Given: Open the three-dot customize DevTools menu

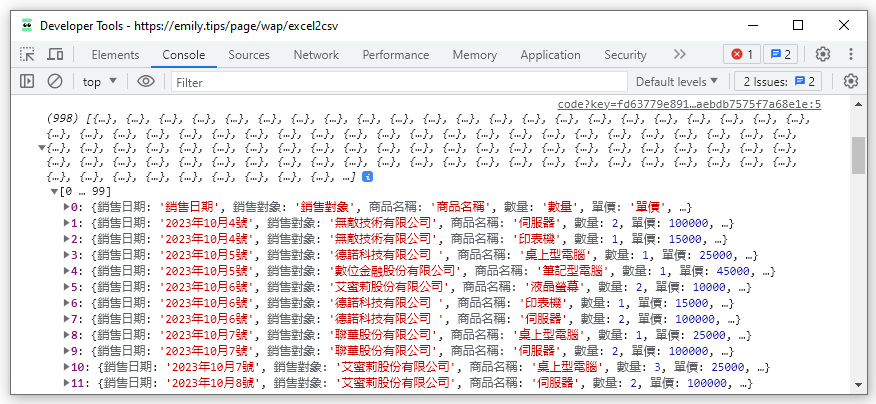Looking at the screenshot, I should [850, 54].
